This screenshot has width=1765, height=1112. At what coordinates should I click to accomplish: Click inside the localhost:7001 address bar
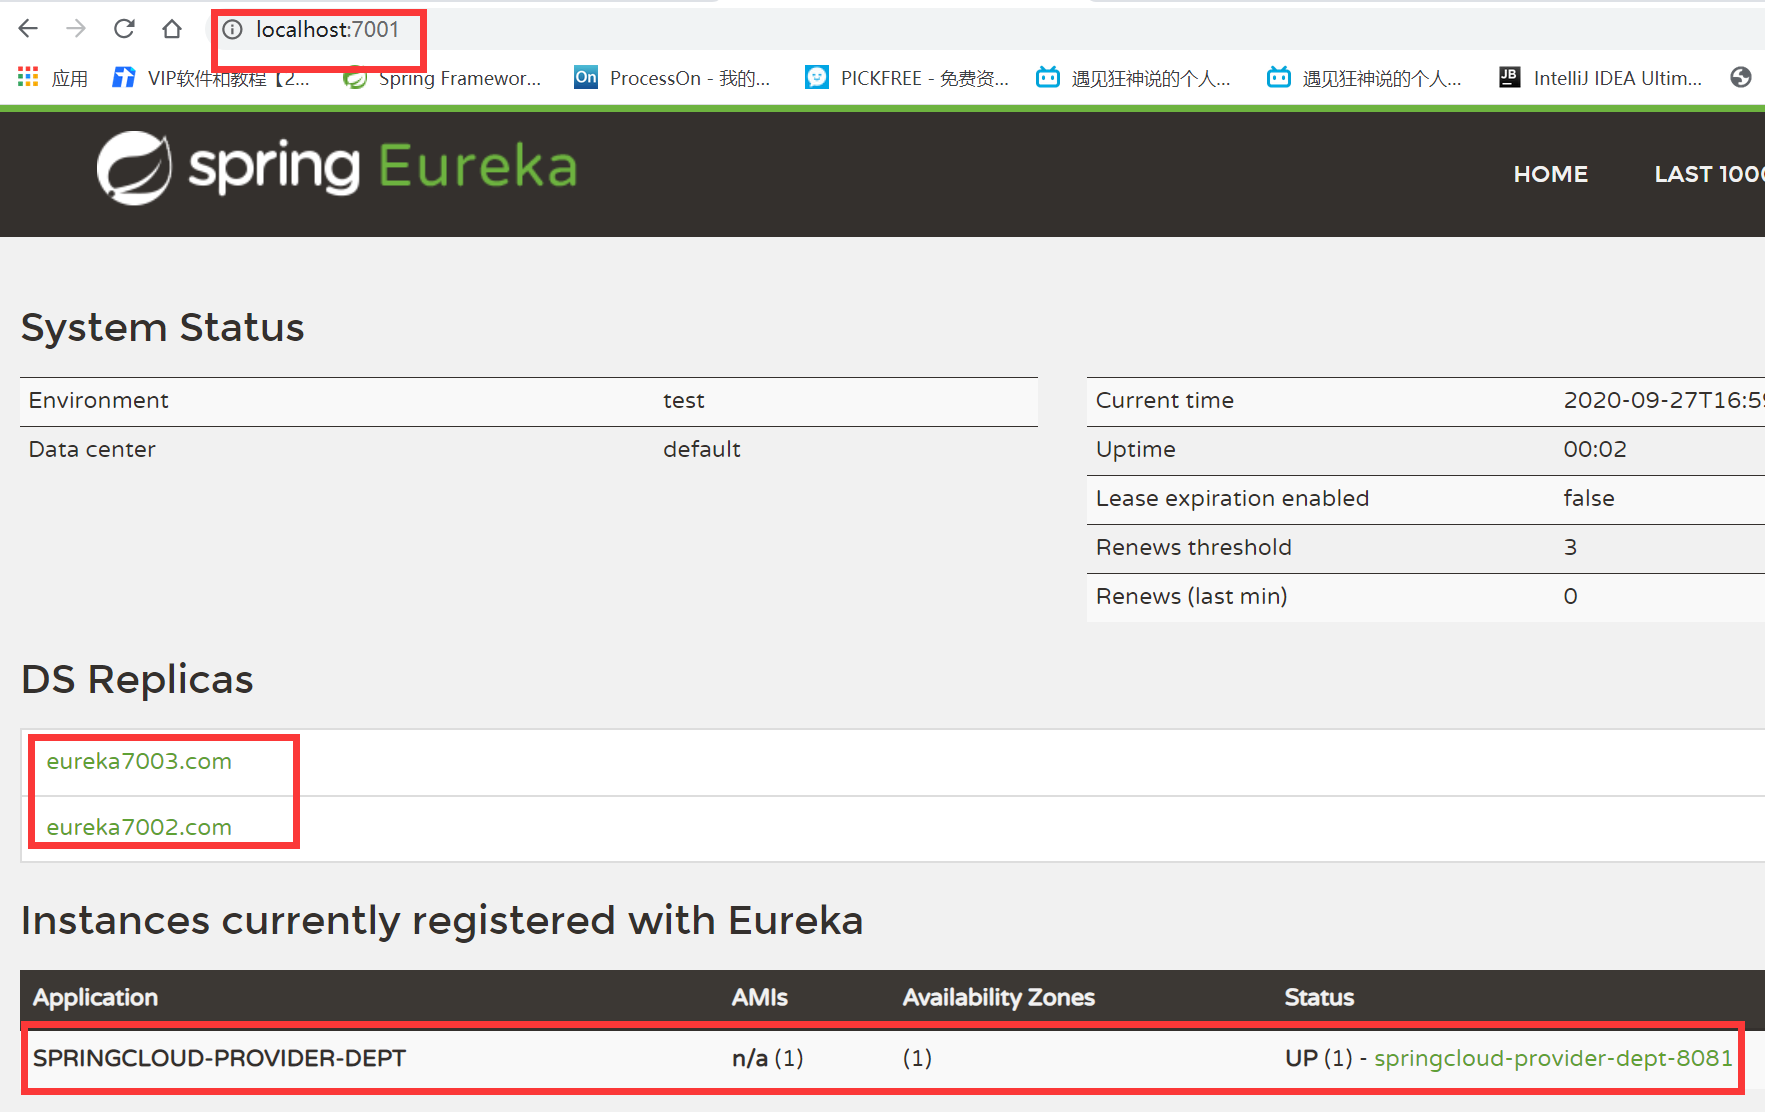coord(330,30)
